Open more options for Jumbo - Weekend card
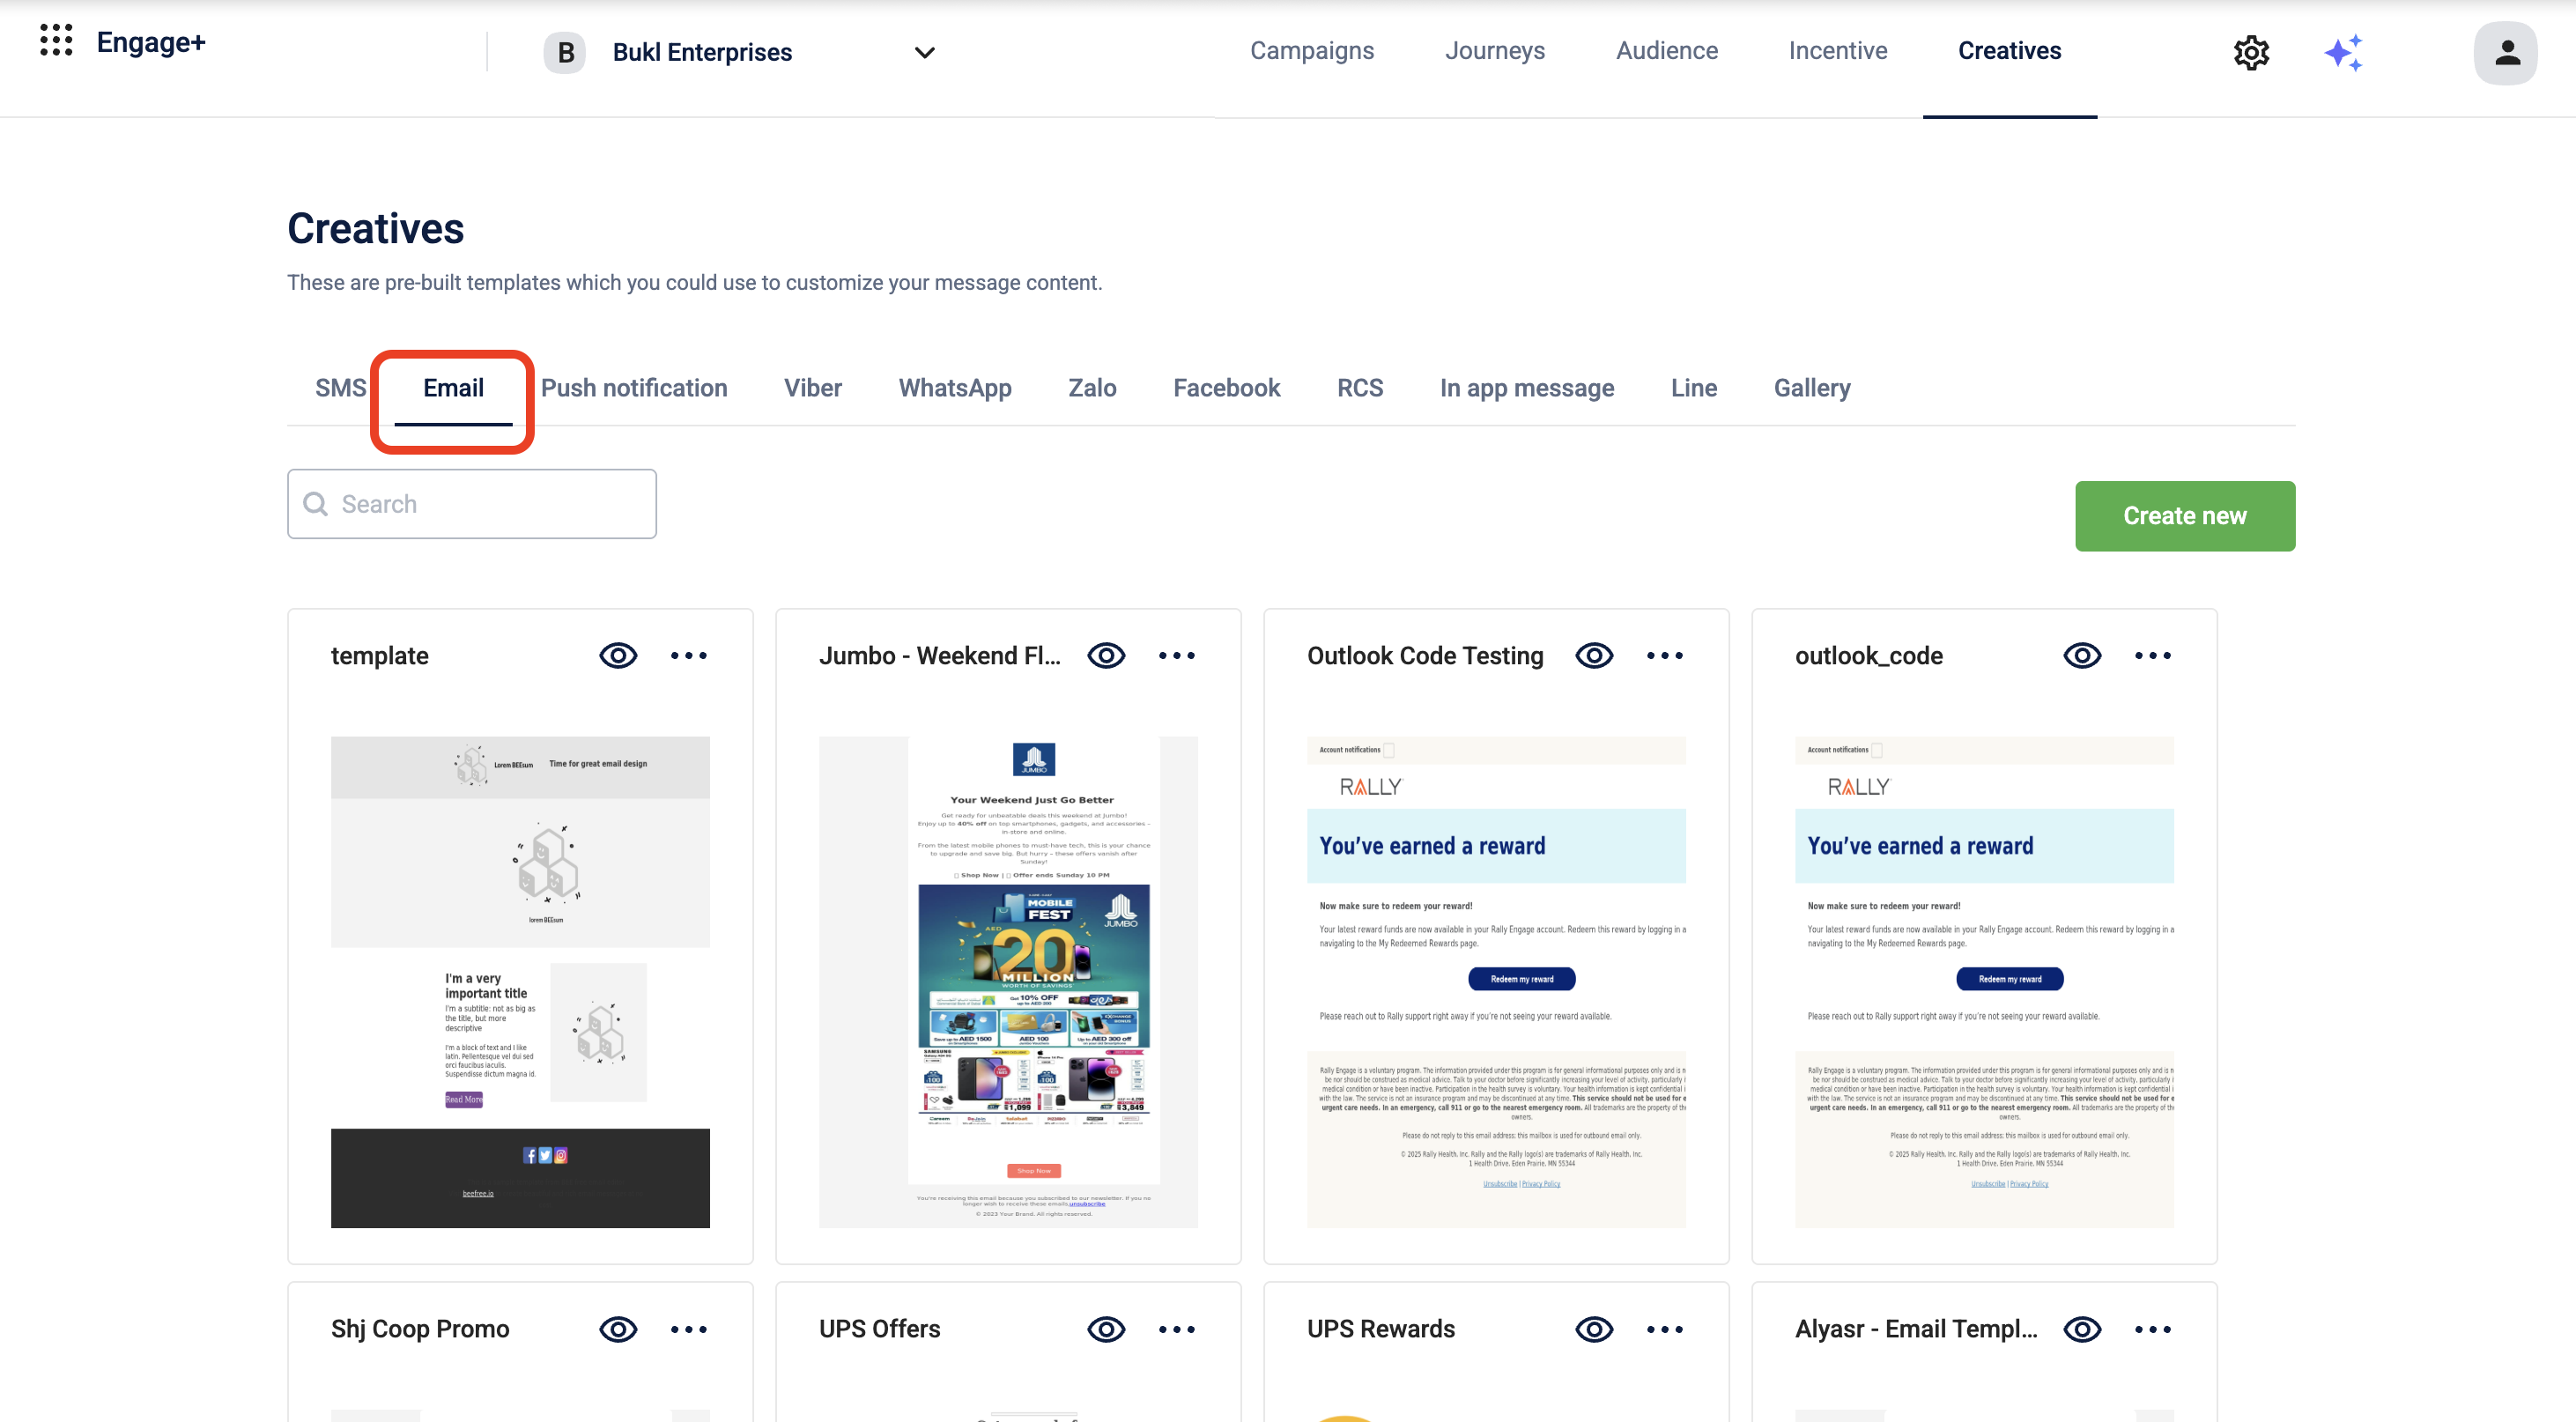Viewport: 2576px width, 1422px height. pyautogui.click(x=1177, y=656)
